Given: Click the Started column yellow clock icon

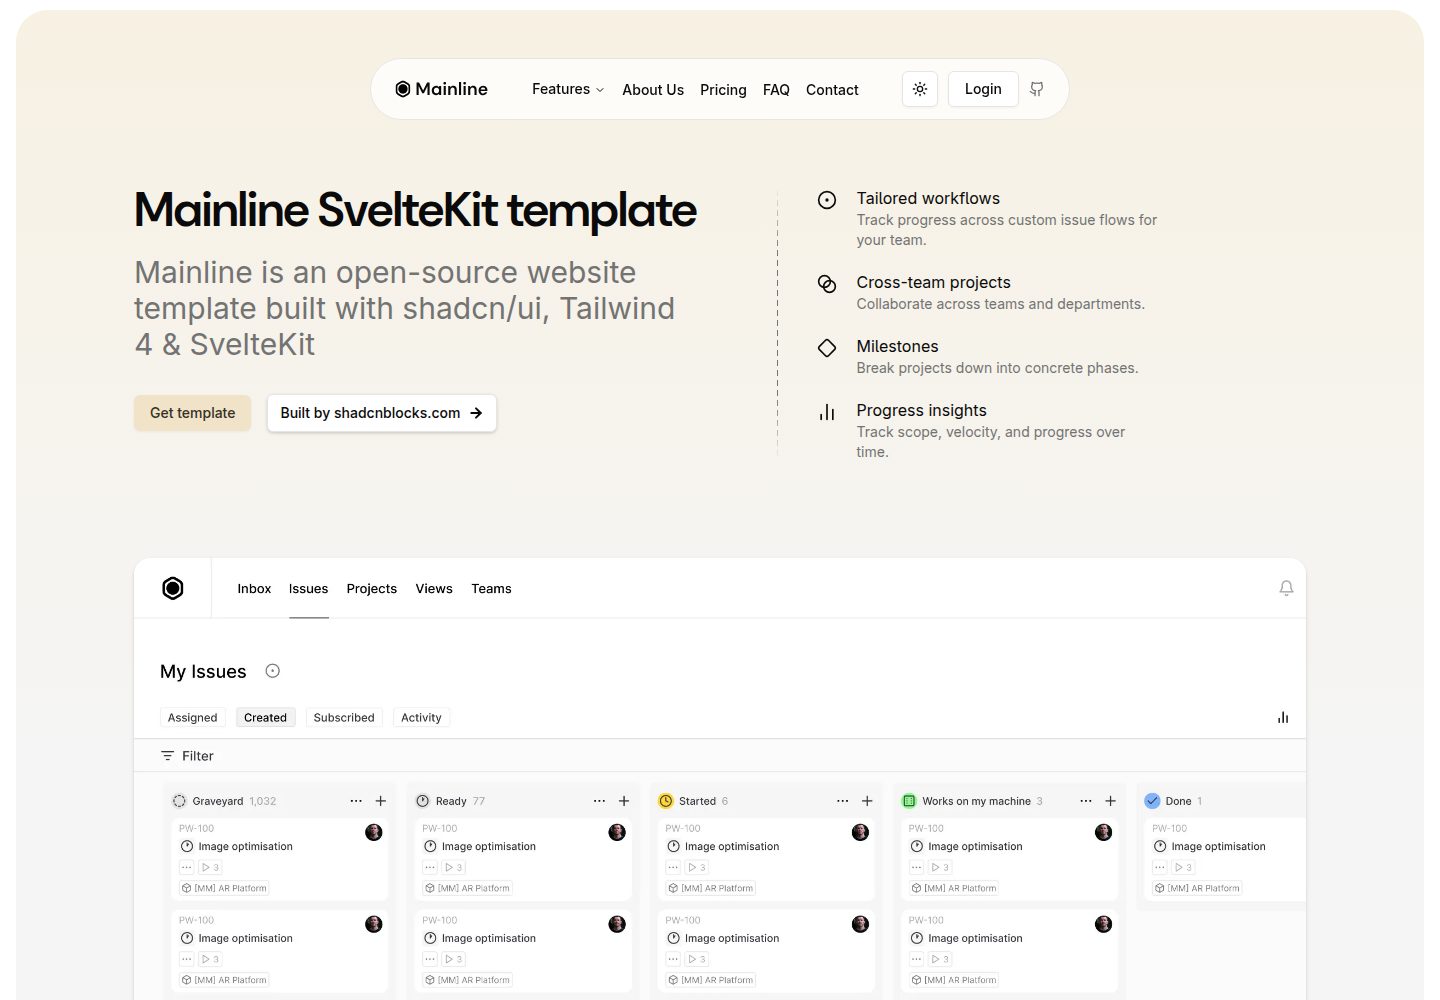Looking at the screenshot, I should point(666,801).
